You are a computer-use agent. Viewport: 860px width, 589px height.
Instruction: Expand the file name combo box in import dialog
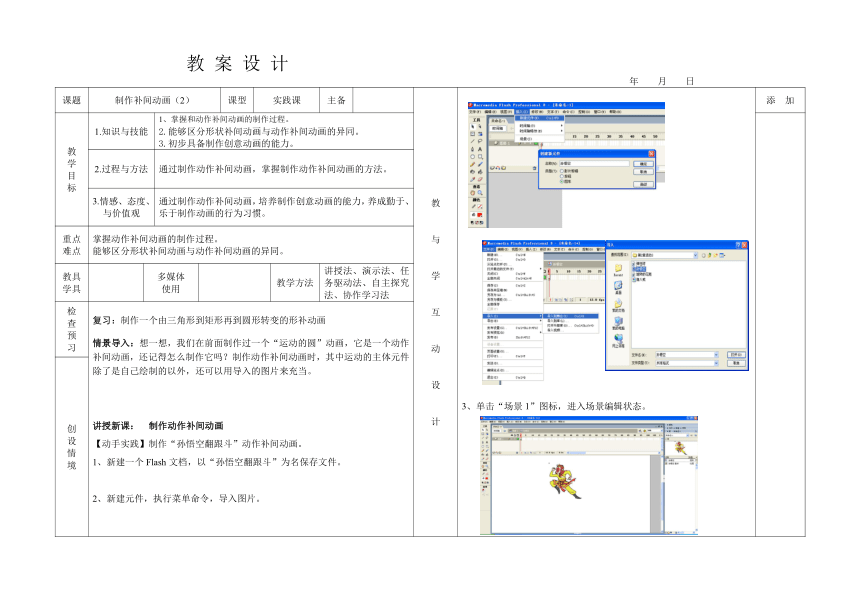(716, 355)
